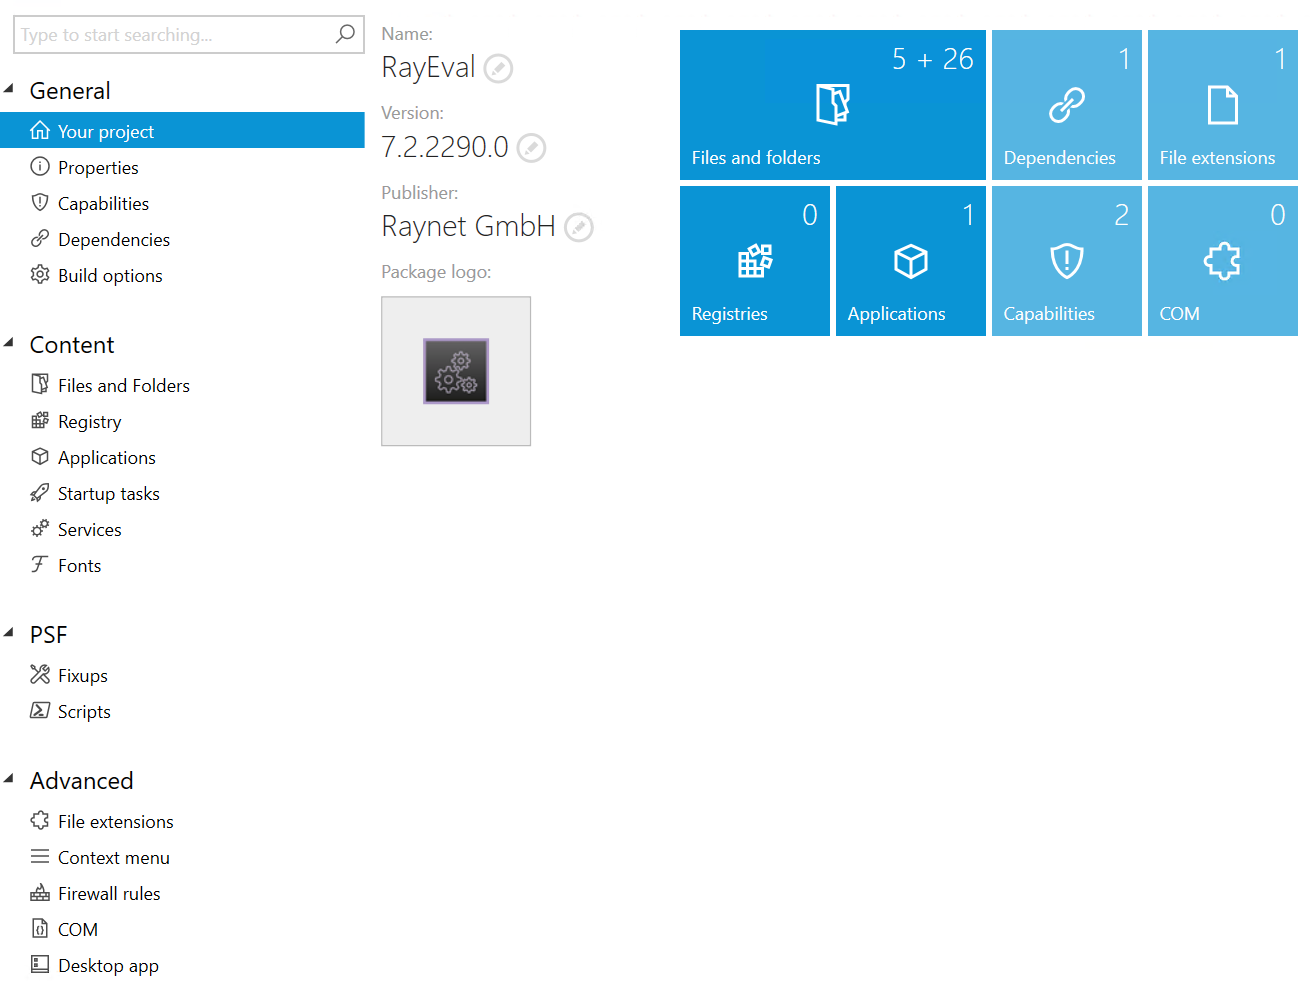Select the Startup tasks rocket icon

[40, 493]
